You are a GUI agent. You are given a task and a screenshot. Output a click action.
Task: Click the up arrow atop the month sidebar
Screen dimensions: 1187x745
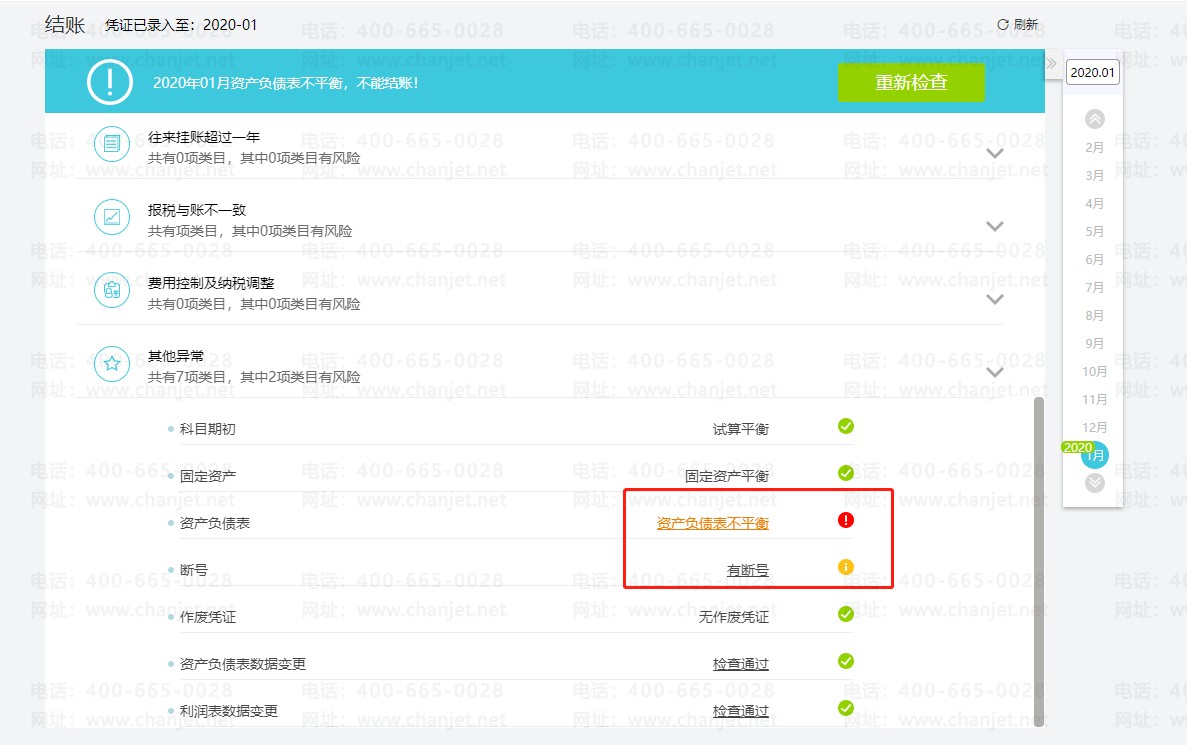coord(1093,118)
